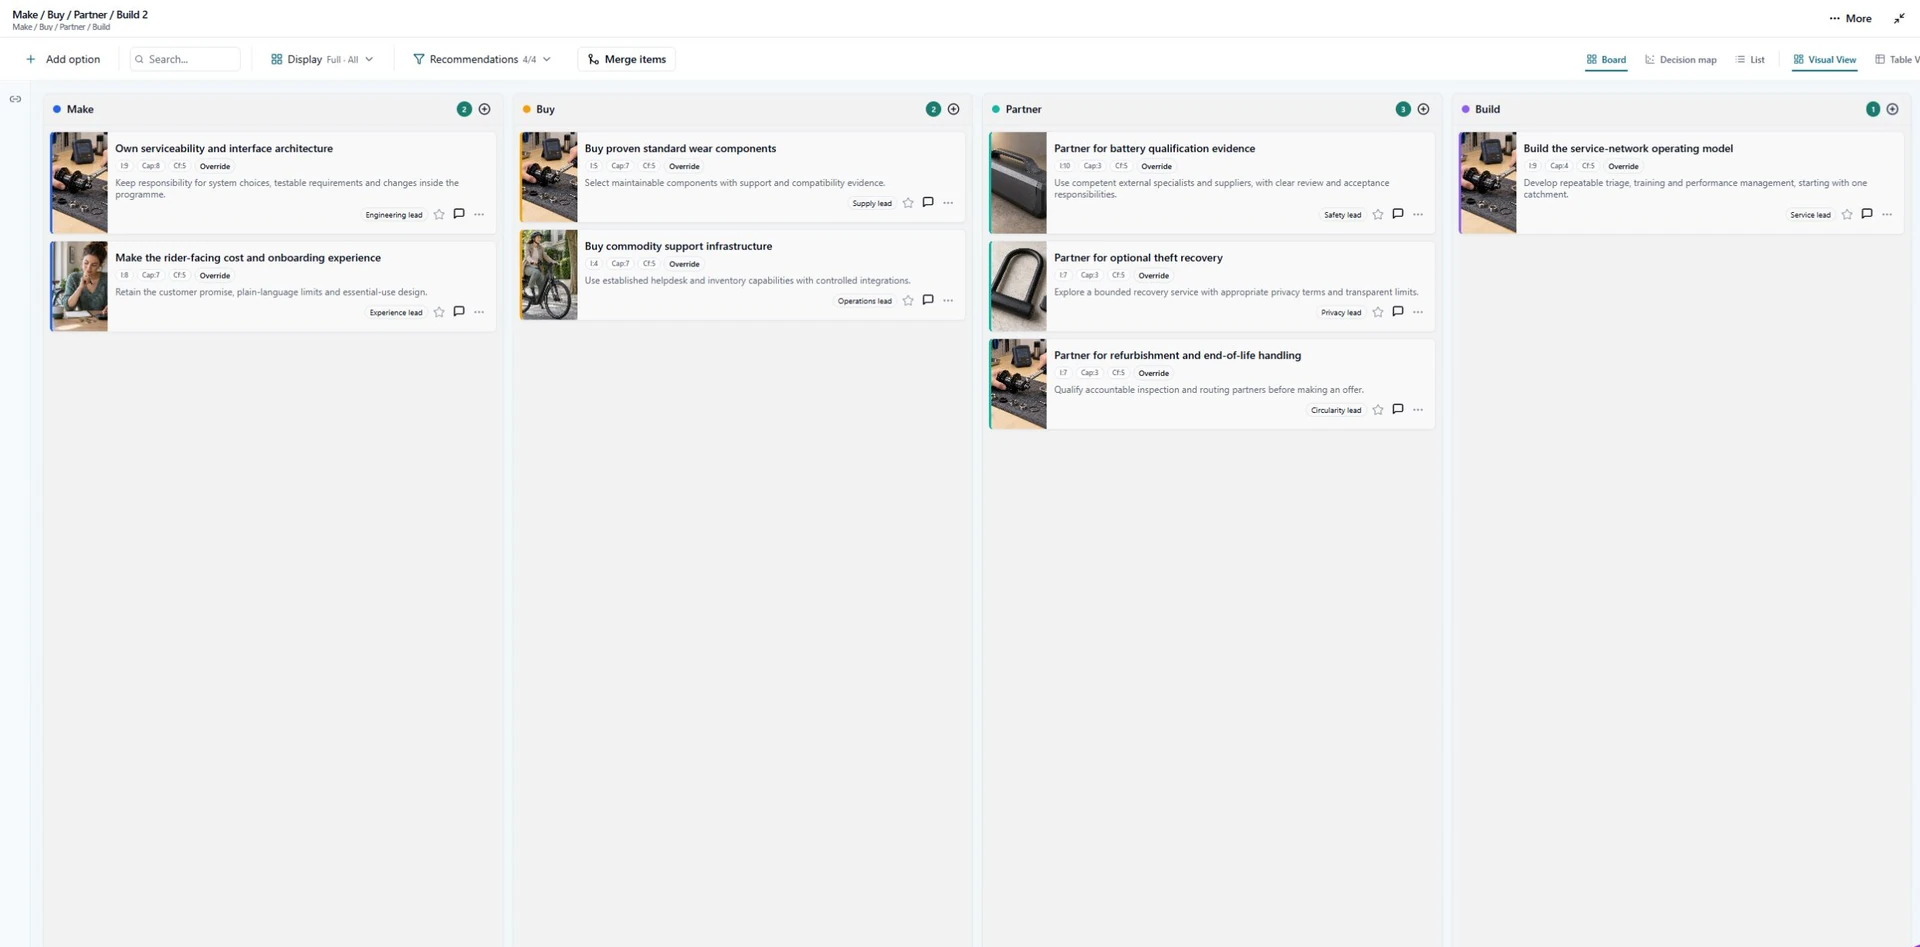Open thumbnail of Partner for optional theft recovery
This screenshot has height=947, width=1920.
point(1018,286)
